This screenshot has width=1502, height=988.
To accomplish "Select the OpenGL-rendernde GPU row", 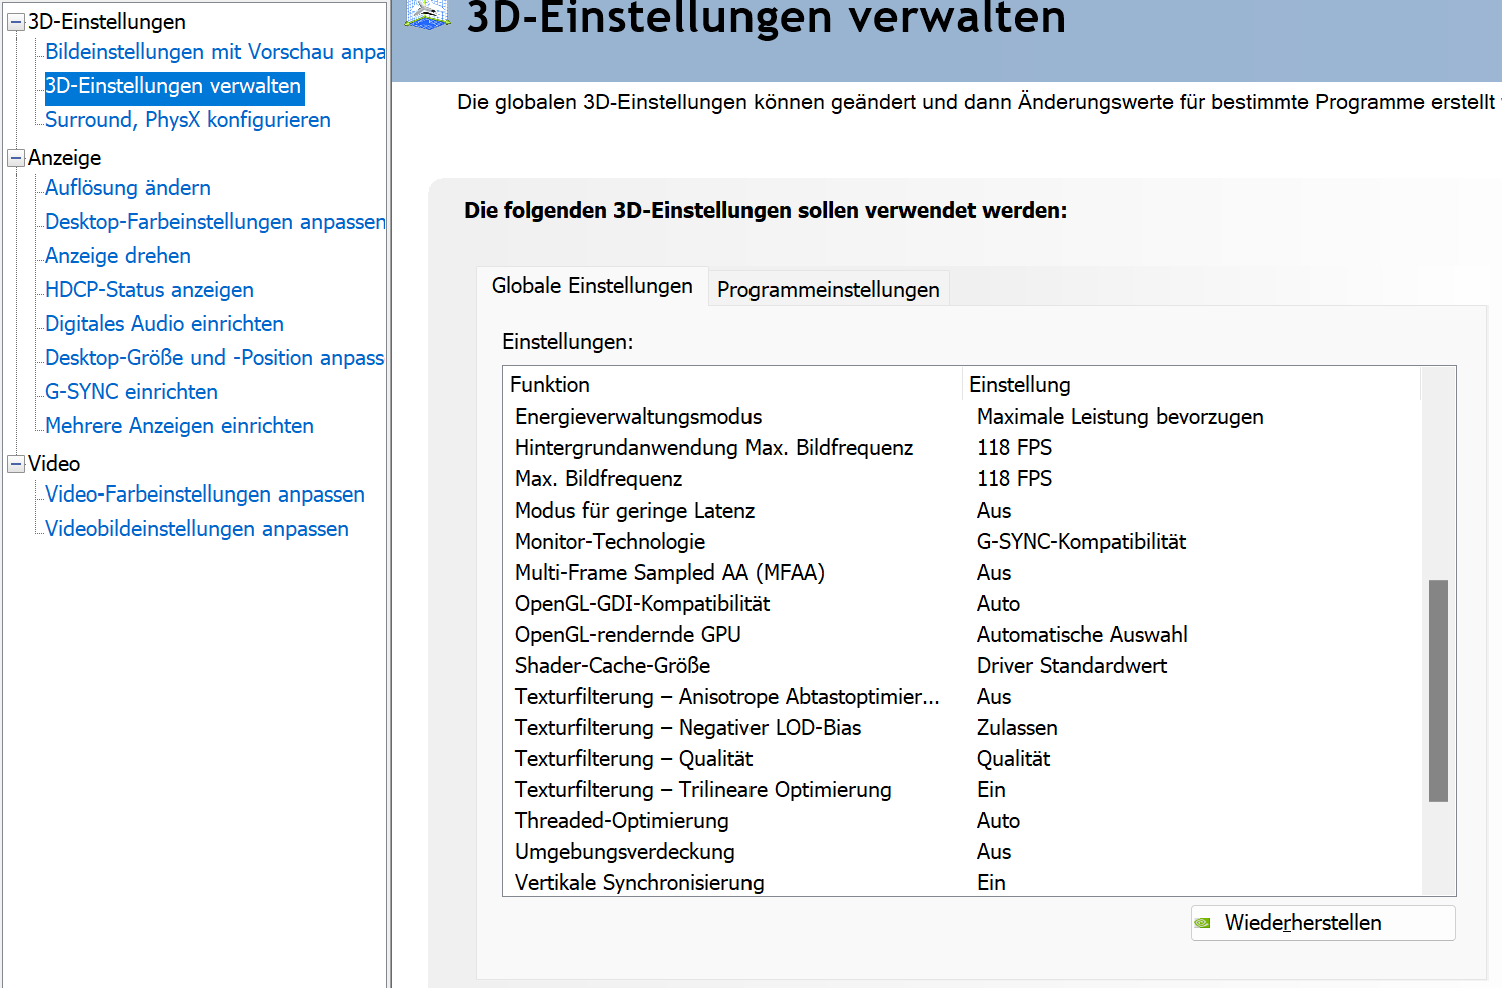I will click(x=962, y=635).
